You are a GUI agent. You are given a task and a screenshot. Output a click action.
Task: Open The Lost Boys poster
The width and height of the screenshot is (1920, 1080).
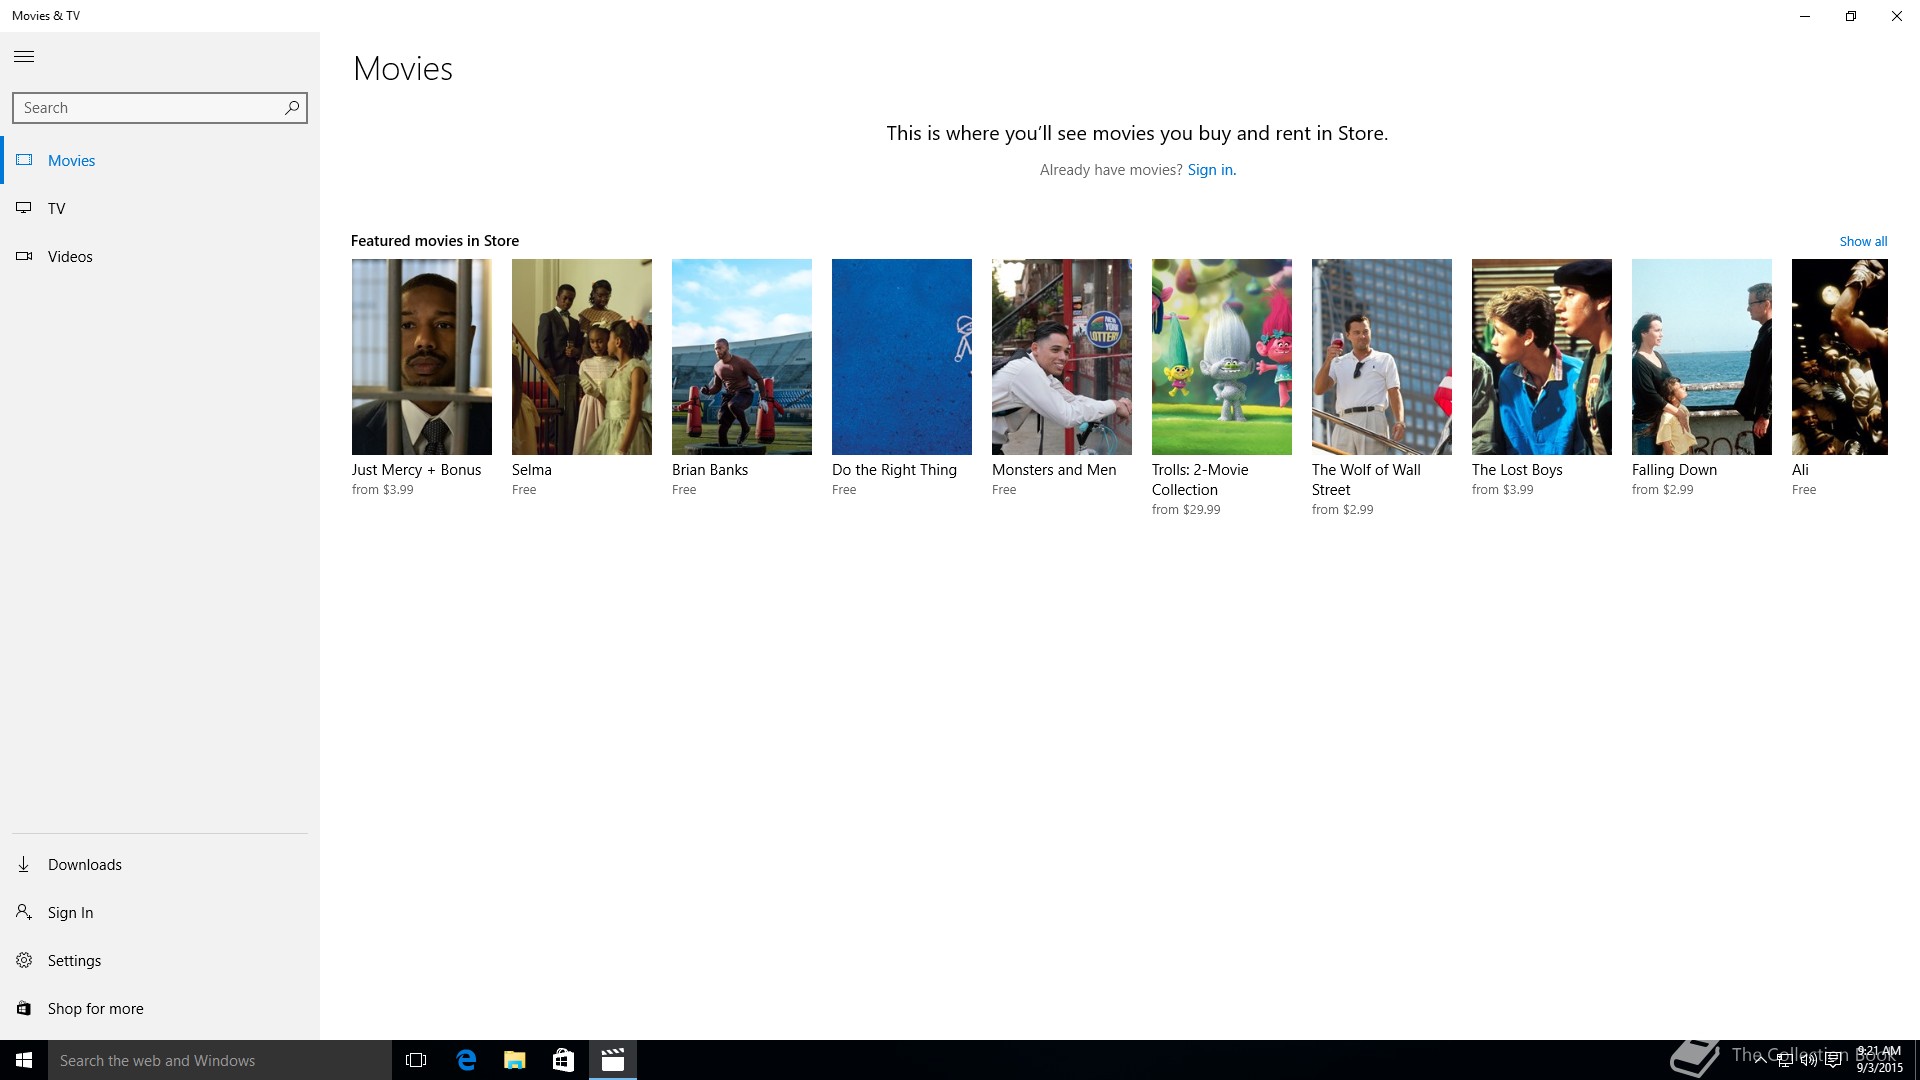click(x=1542, y=357)
